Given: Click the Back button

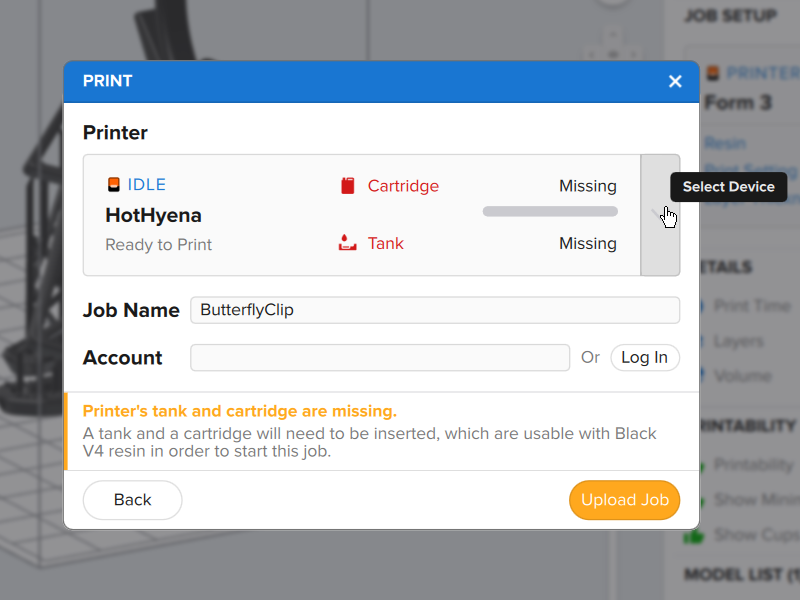Looking at the screenshot, I should (x=133, y=499).
